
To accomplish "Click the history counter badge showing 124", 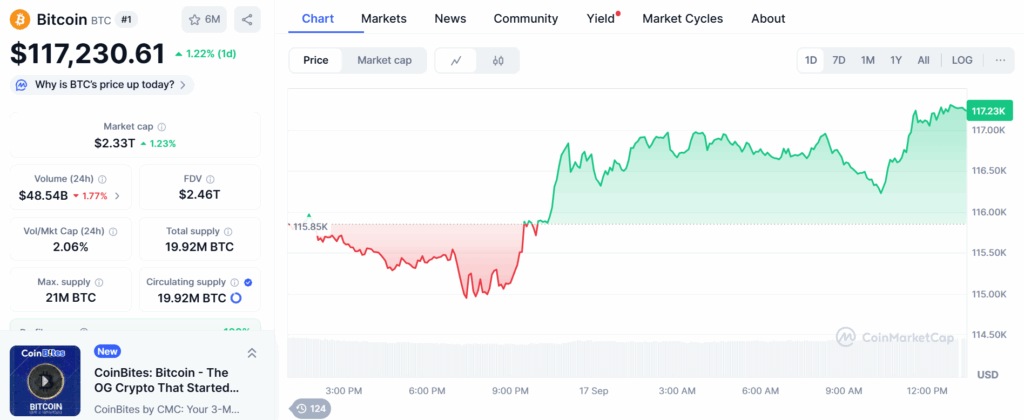I will [311, 408].
